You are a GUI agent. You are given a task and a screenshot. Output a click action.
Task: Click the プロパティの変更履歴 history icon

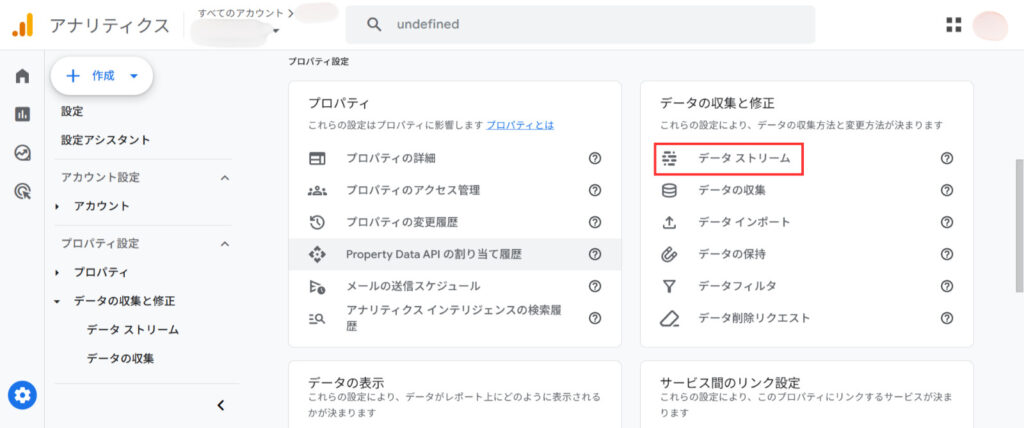coord(317,222)
